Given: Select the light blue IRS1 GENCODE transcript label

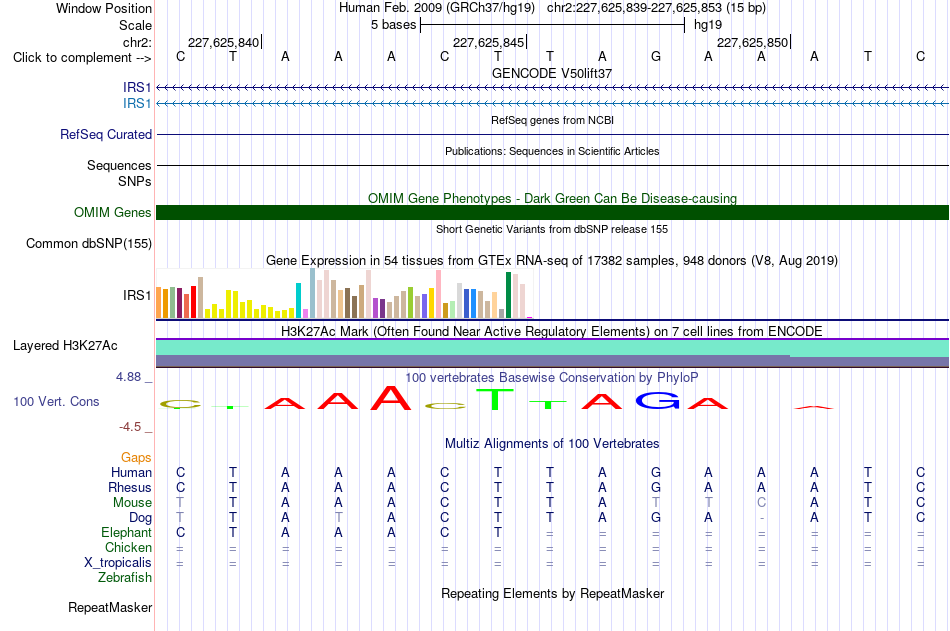Looking at the screenshot, I should (x=137, y=103).
